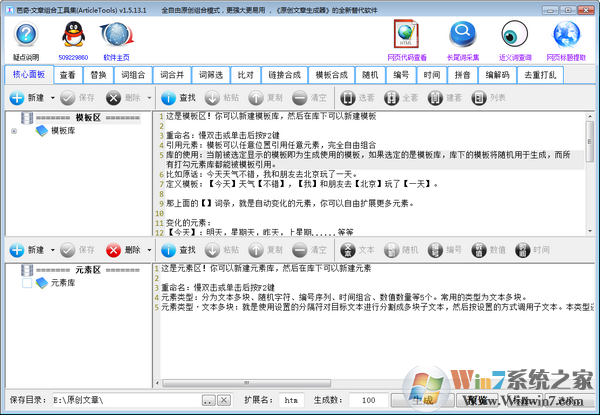Viewport: 600px width, 415px height.
Task: Click 粘贴 in the element toolbar
Action: pyautogui.click(x=222, y=250)
